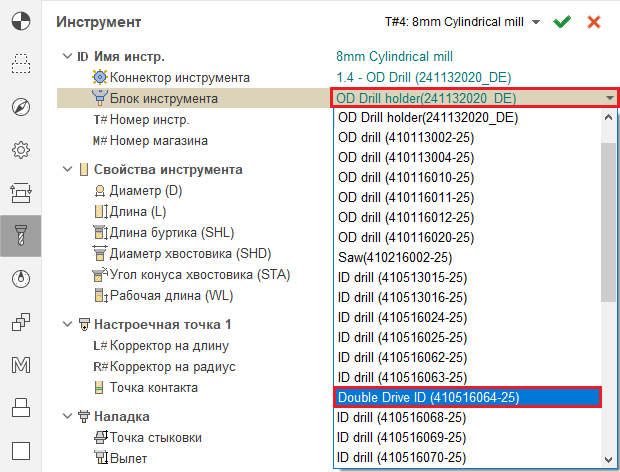
Task: Click the red X cancel icon
Action: click(594, 21)
